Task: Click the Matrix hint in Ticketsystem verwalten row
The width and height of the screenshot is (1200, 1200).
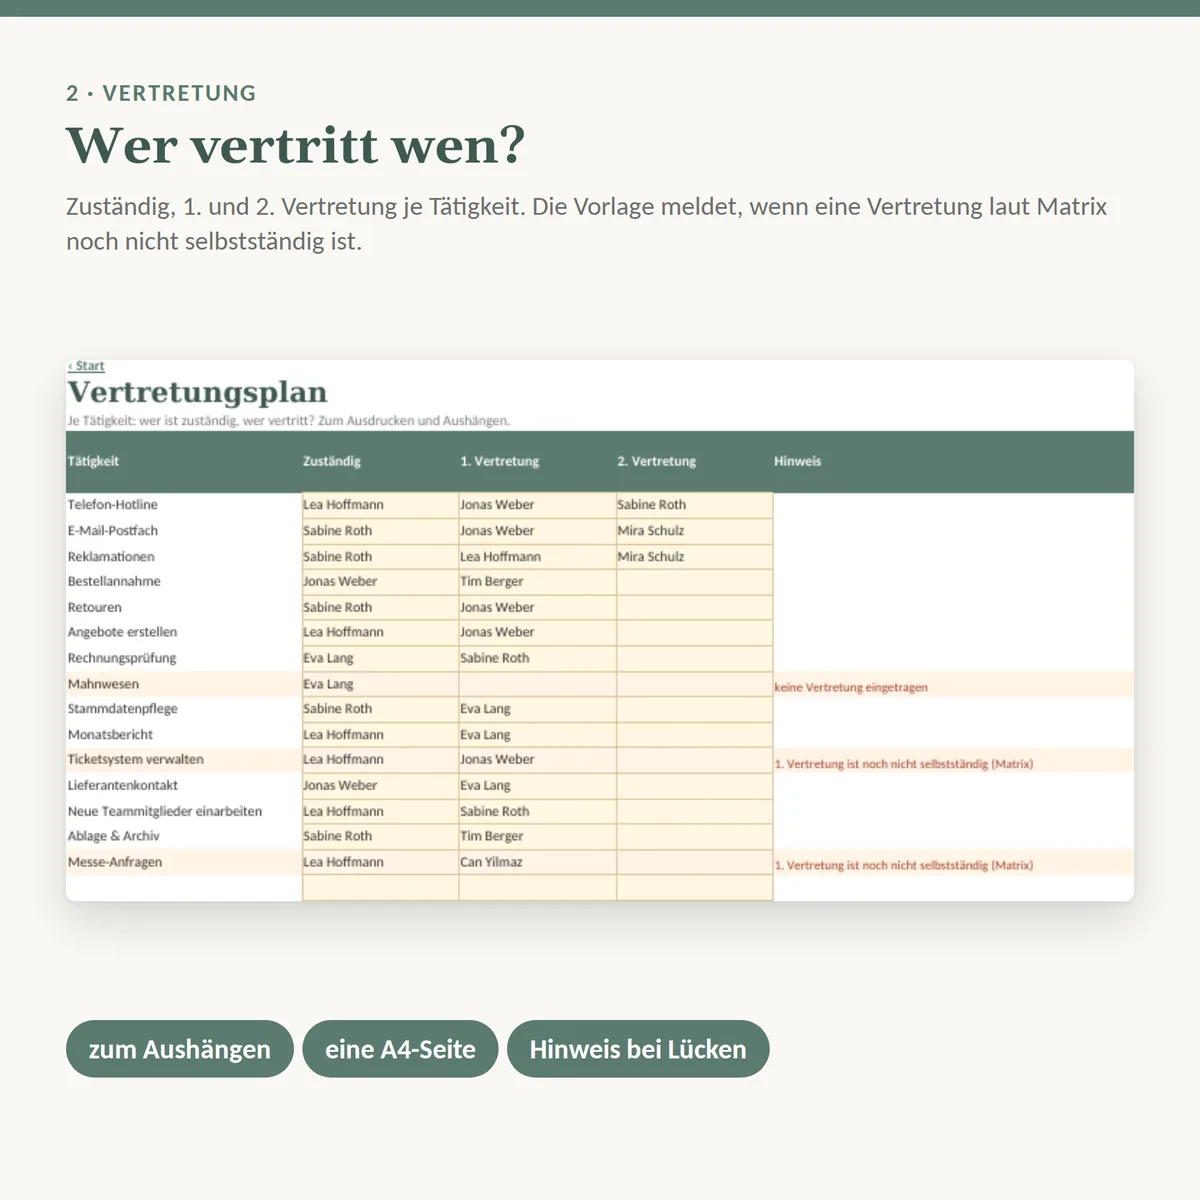Action: tap(904, 764)
